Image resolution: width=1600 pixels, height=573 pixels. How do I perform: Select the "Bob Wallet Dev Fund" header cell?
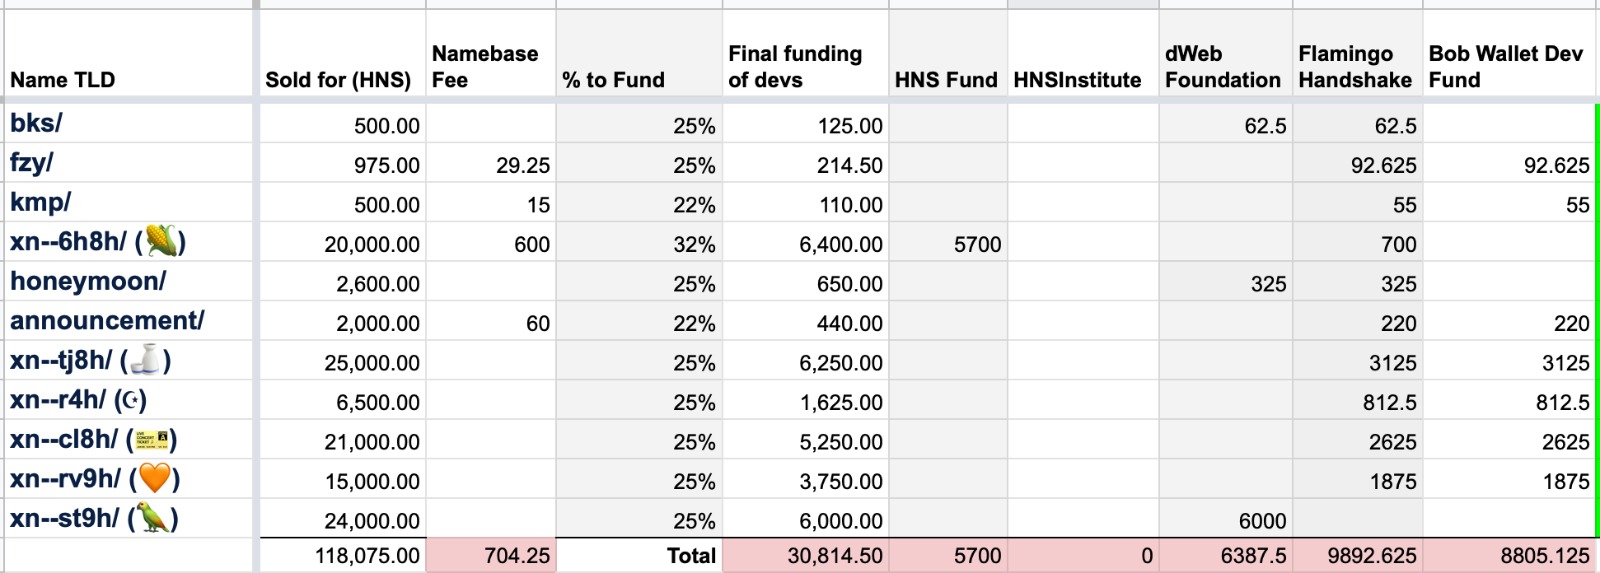coord(1505,66)
